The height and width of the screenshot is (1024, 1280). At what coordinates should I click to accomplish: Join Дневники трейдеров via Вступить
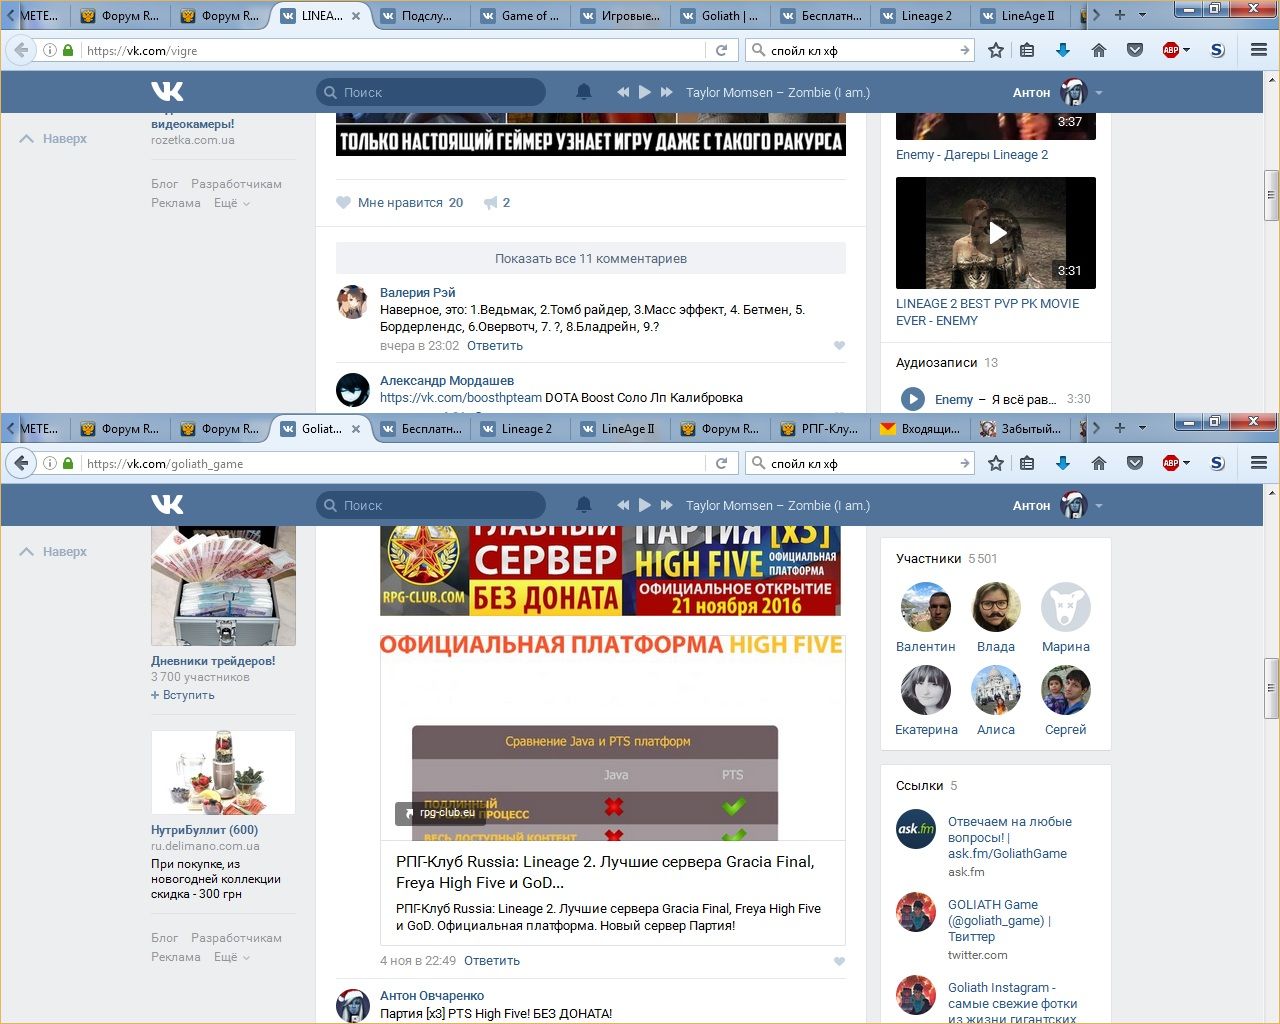point(183,695)
